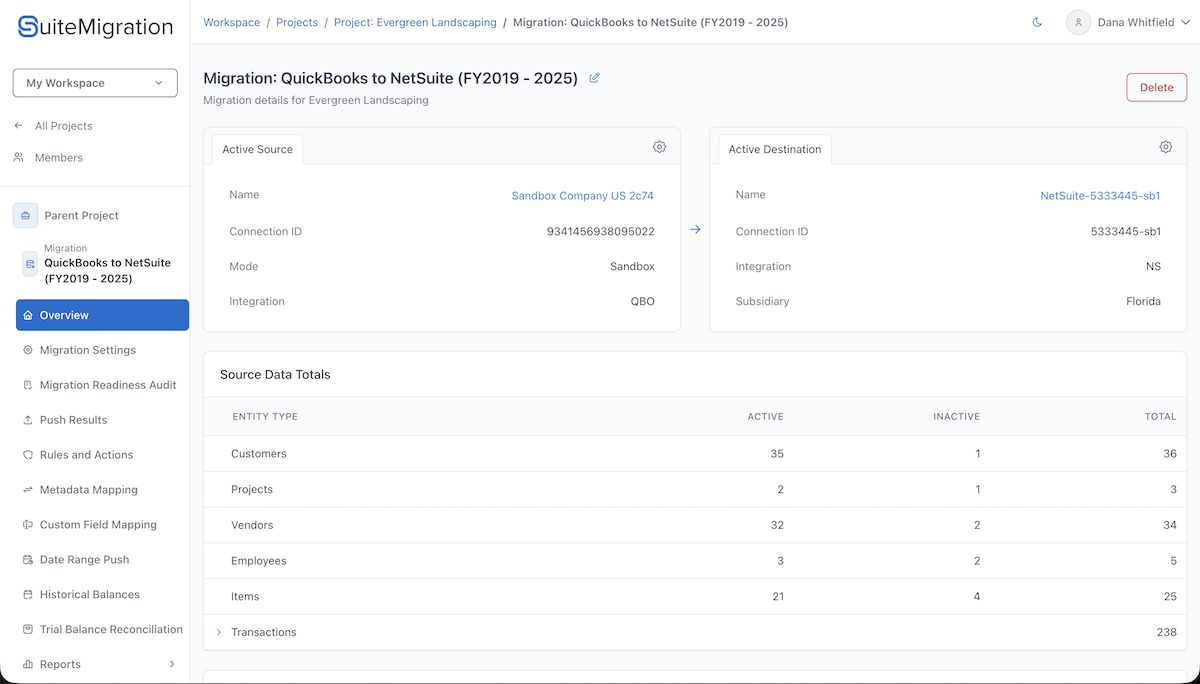The height and width of the screenshot is (684, 1200).
Task: Open Active Source settings gear
Action: (659, 147)
